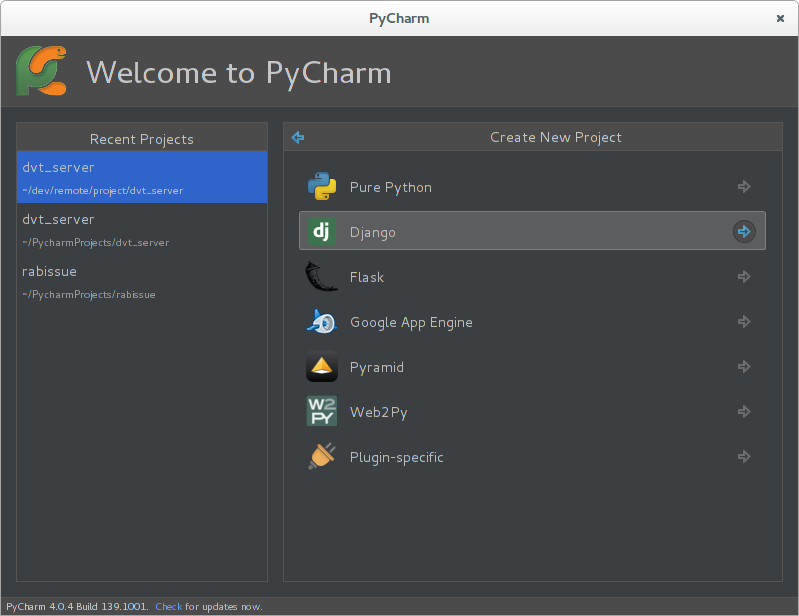Viewport: 799px width, 616px height.
Task: Pick the Flask project type
Action: click(x=532, y=277)
